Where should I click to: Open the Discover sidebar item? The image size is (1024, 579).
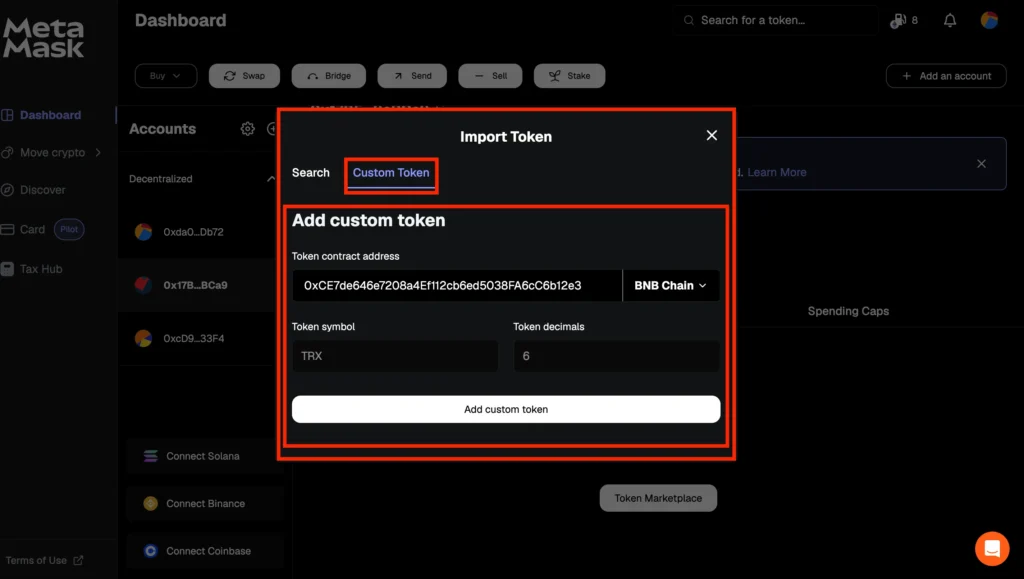(42, 190)
